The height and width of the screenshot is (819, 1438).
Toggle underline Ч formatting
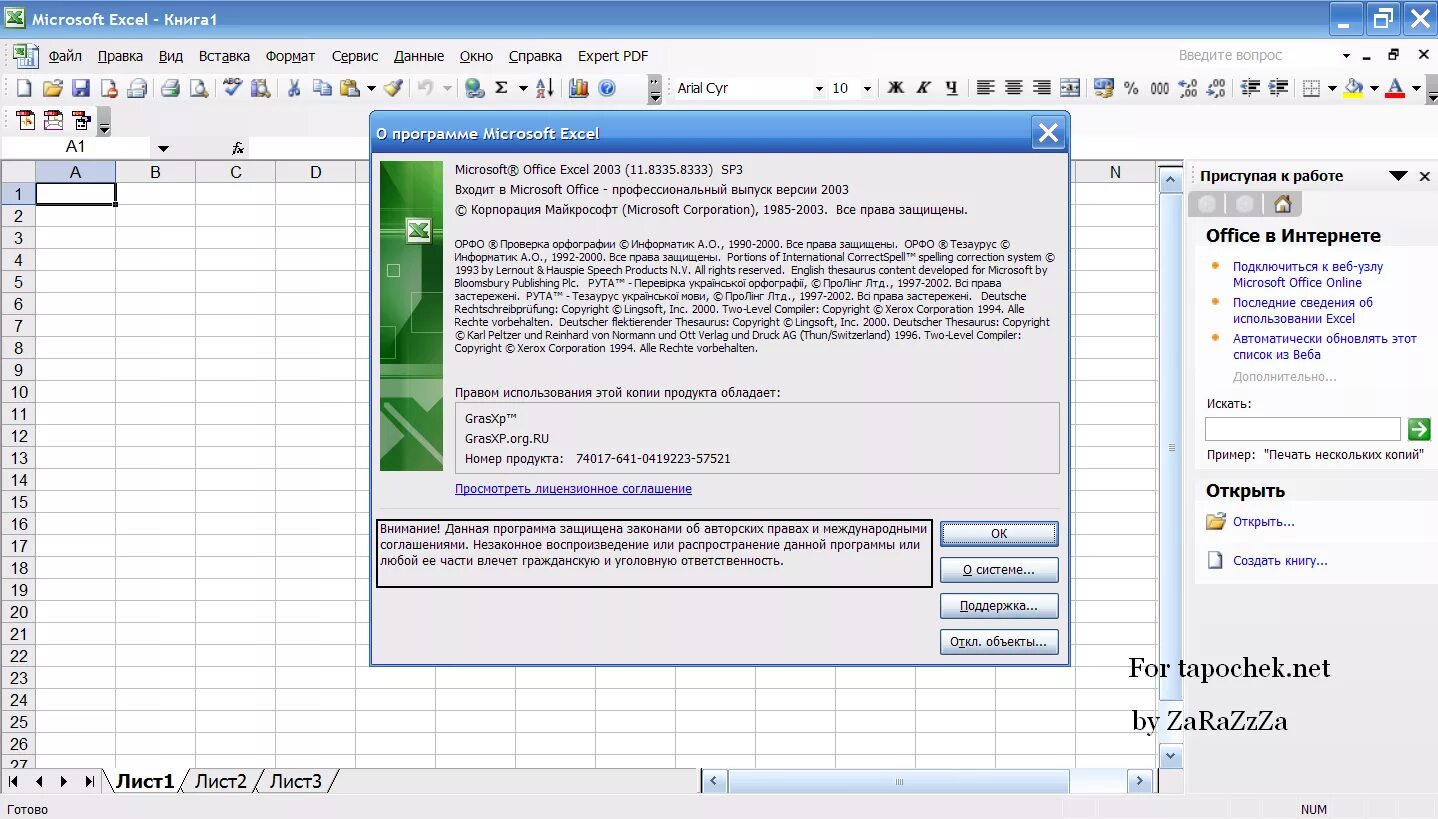pyautogui.click(x=952, y=88)
